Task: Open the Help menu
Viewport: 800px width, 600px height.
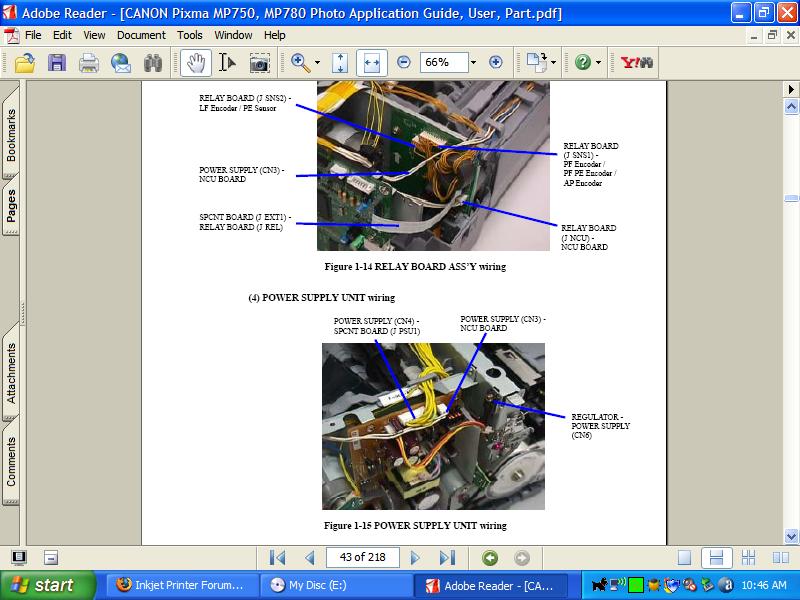Action: click(274, 35)
